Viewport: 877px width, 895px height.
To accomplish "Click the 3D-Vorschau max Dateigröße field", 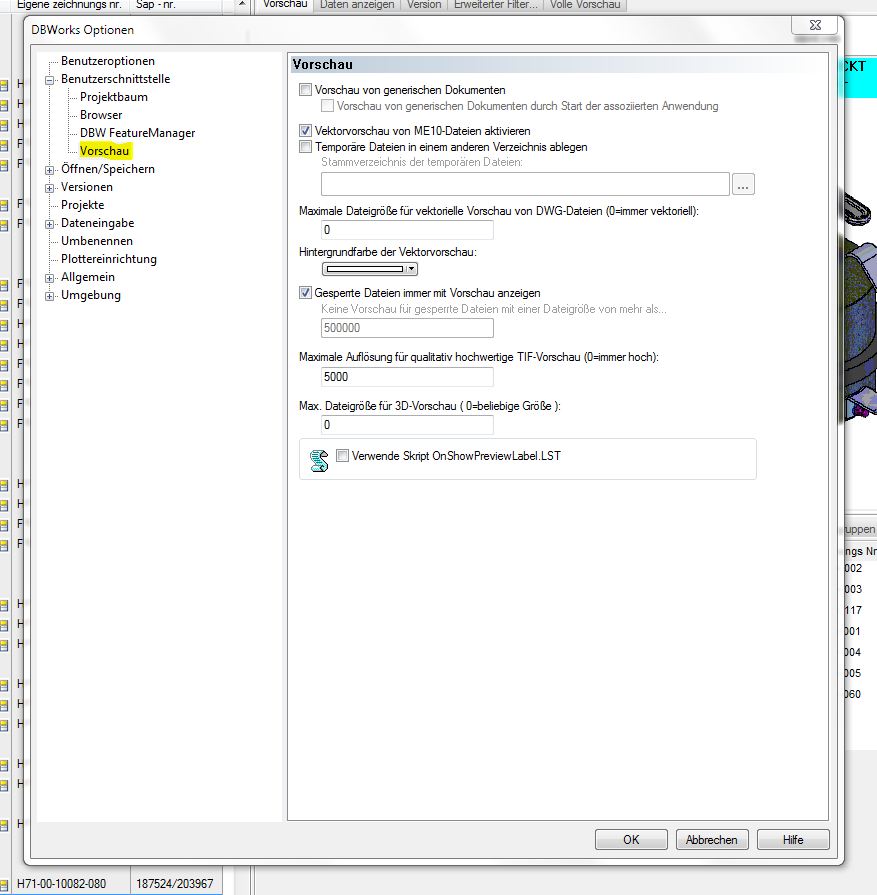I will tap(407, 425).
